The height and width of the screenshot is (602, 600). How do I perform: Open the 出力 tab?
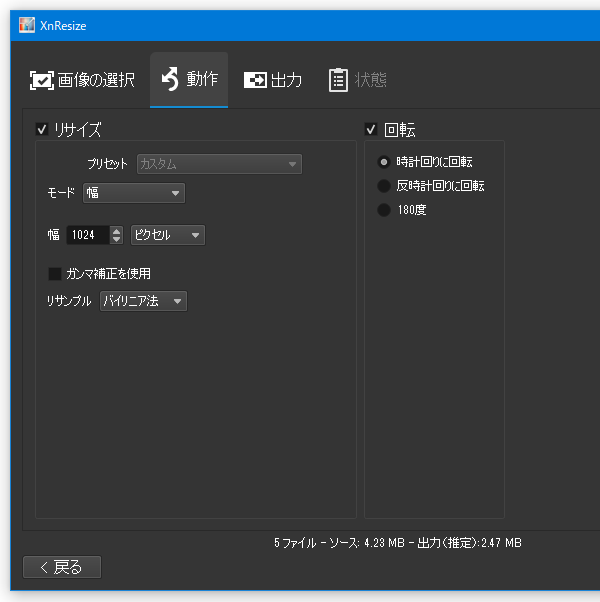pos(273,80)
